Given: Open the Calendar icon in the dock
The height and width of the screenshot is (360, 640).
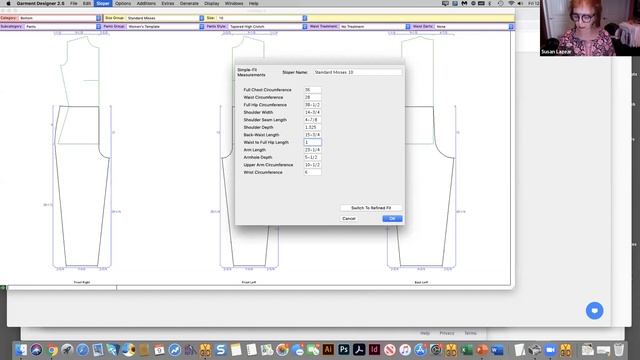Looking at the screenshot, I should tap(159, 350).
